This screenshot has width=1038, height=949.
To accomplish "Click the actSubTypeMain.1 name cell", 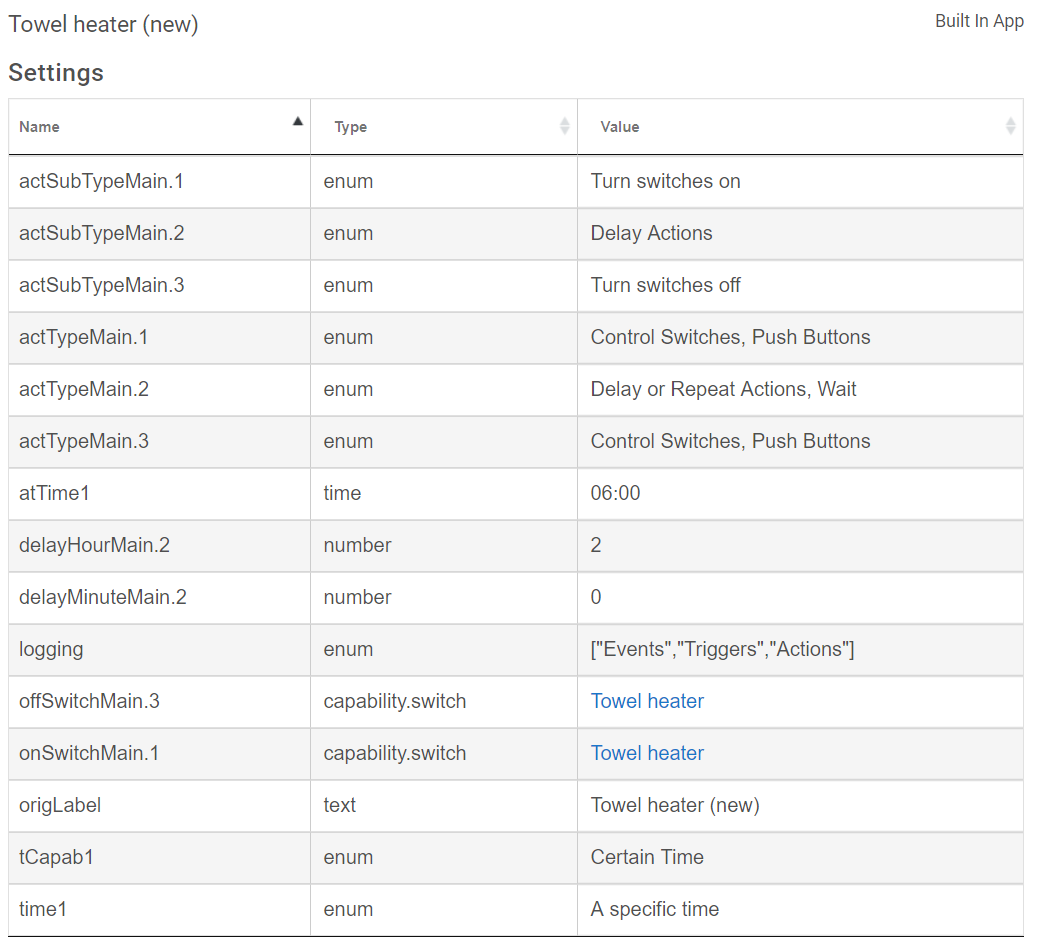I will click(101, 181).
